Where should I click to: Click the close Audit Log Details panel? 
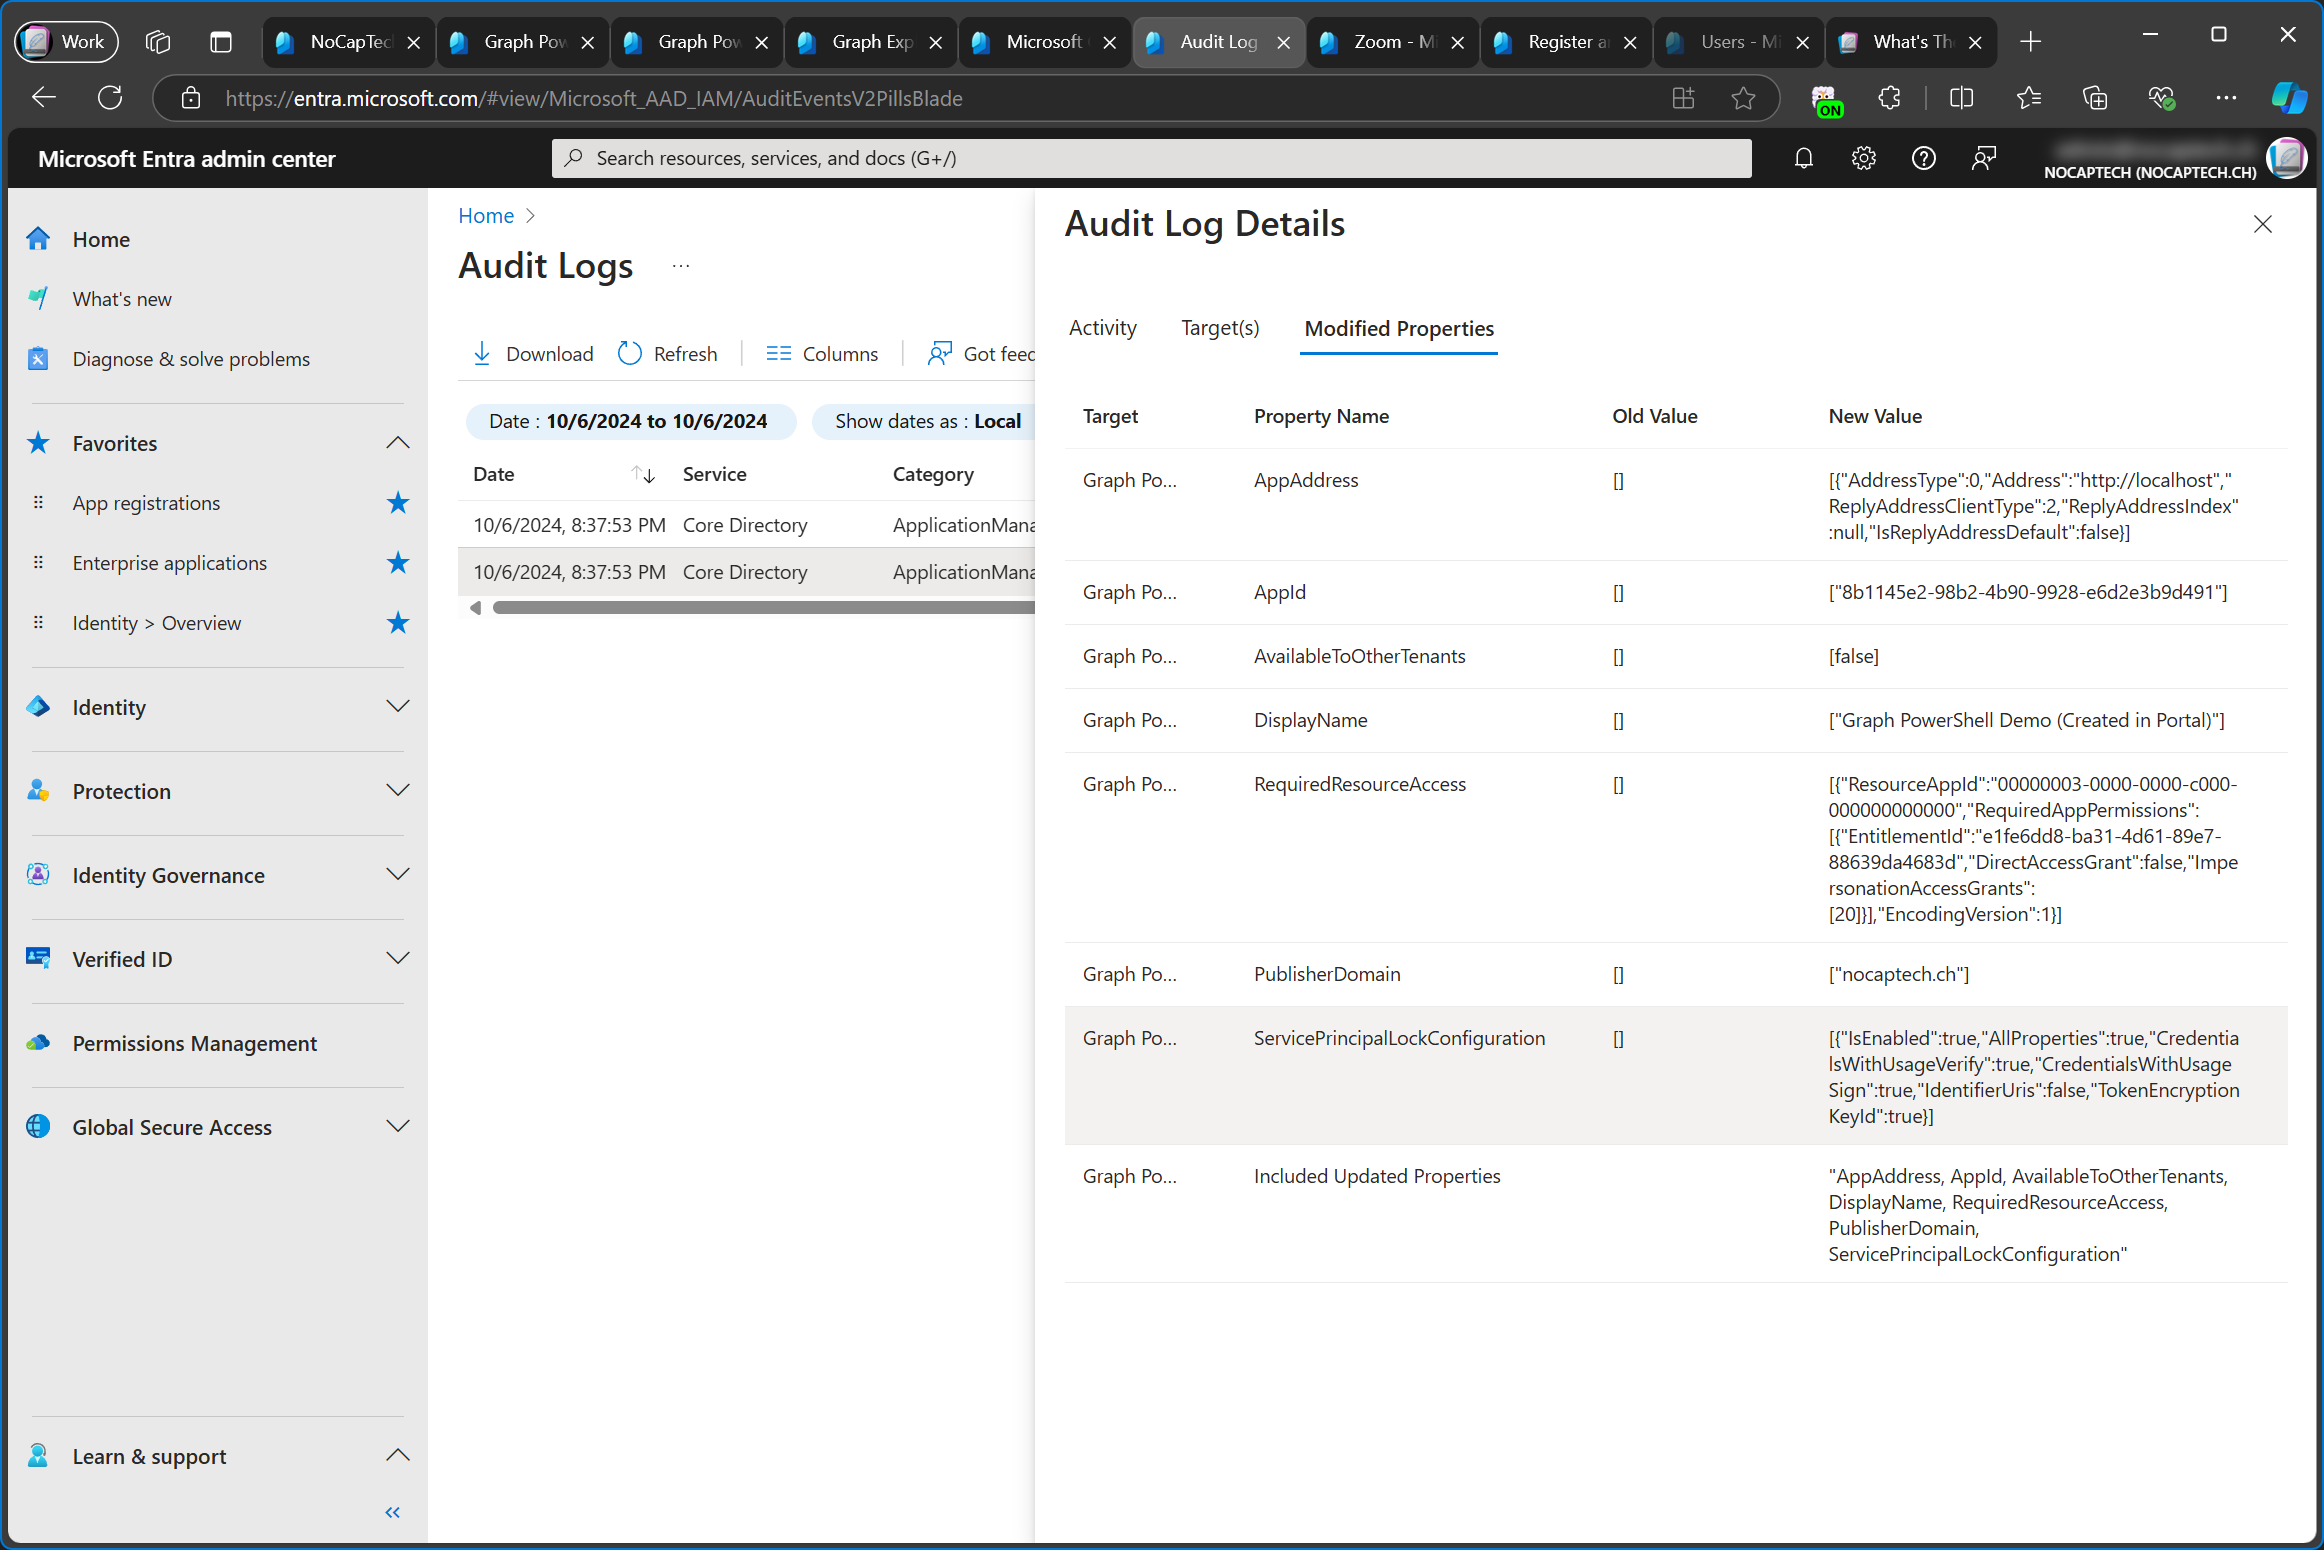tap(2262, 223)
